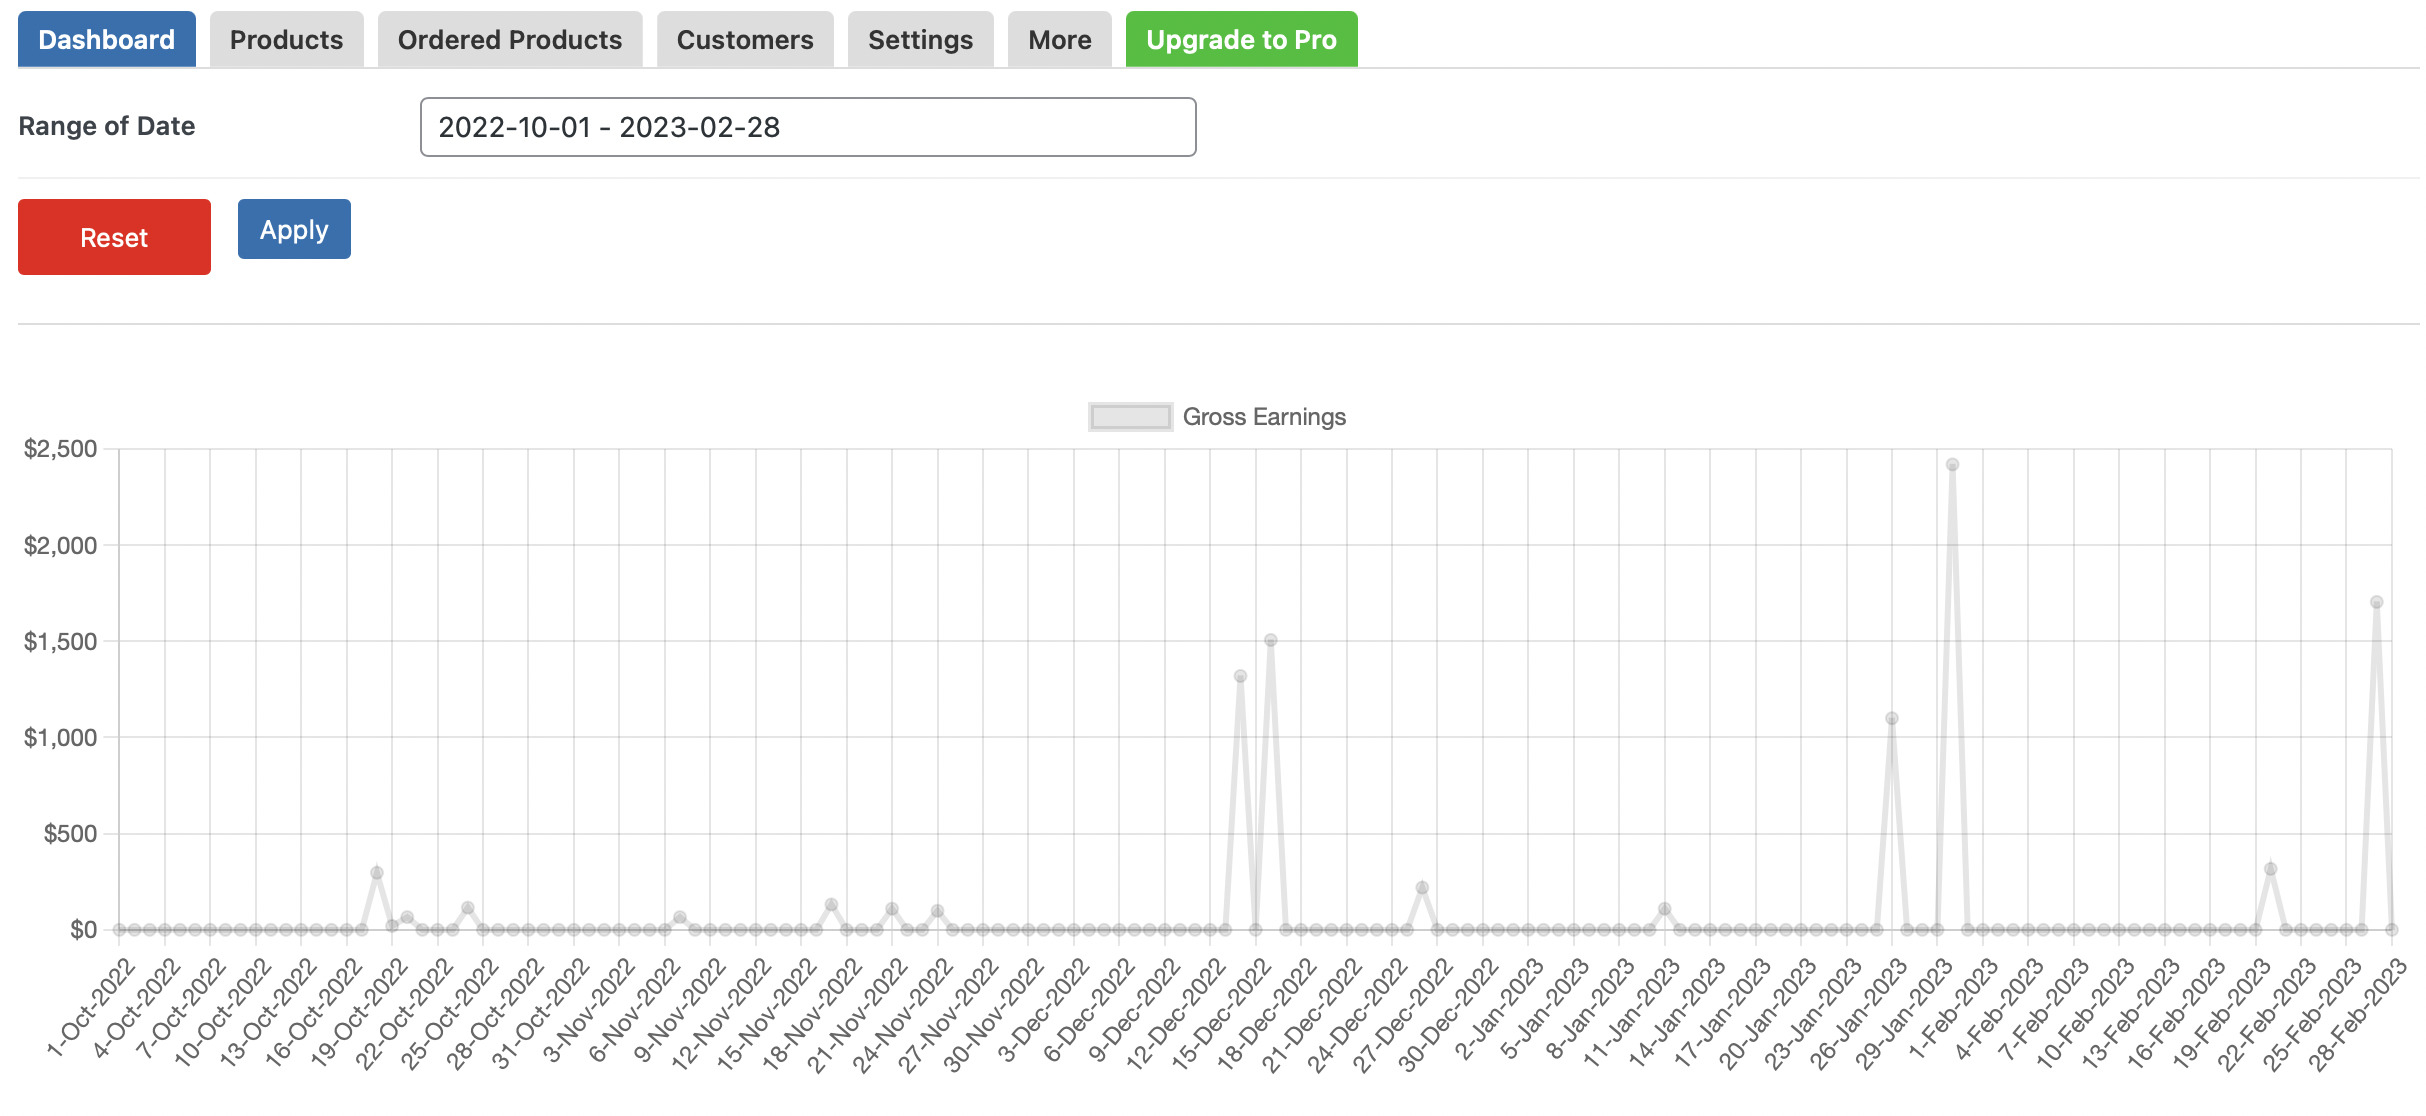
Task: Click the 29-Jan-2023 axis label
Action: pyautogui.click(x=1902, y=1014)
